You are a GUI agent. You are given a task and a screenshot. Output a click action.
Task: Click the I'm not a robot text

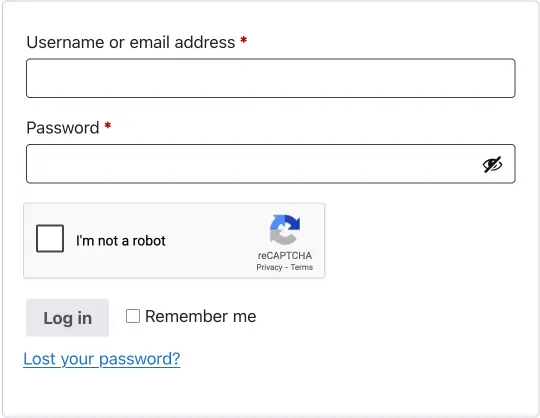click(x=121, y=241)
